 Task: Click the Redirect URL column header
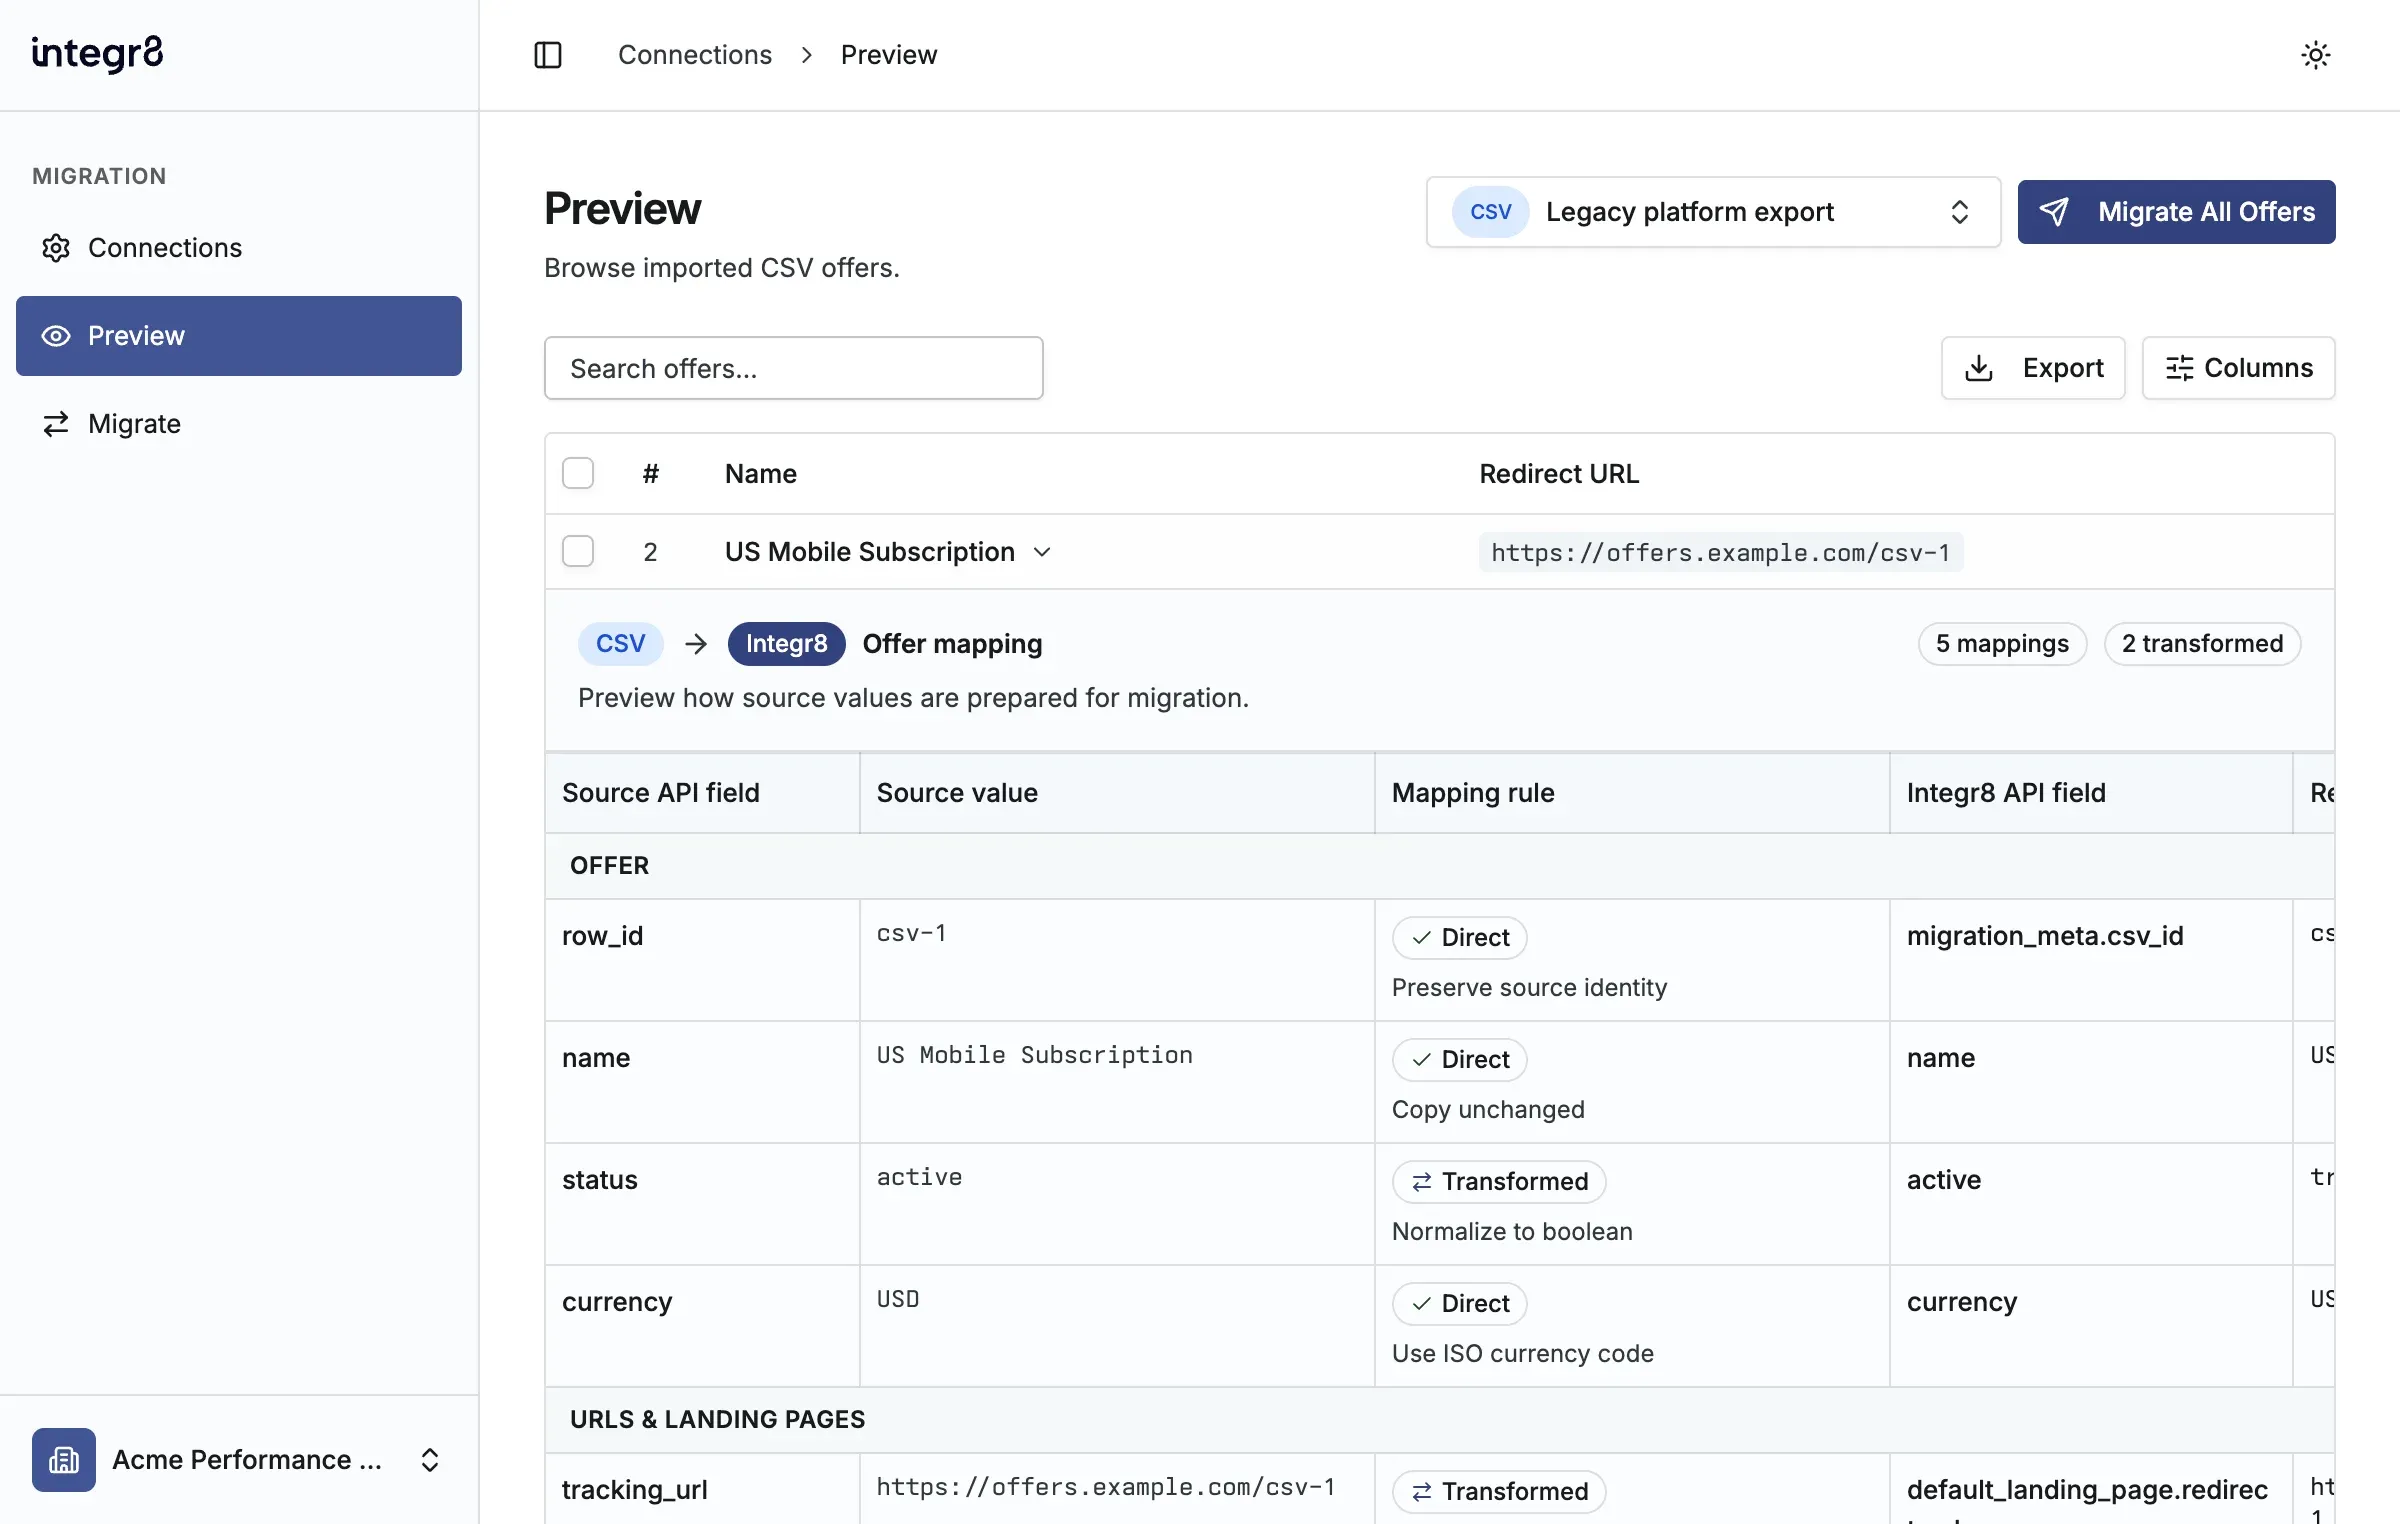coord(1559,474)
